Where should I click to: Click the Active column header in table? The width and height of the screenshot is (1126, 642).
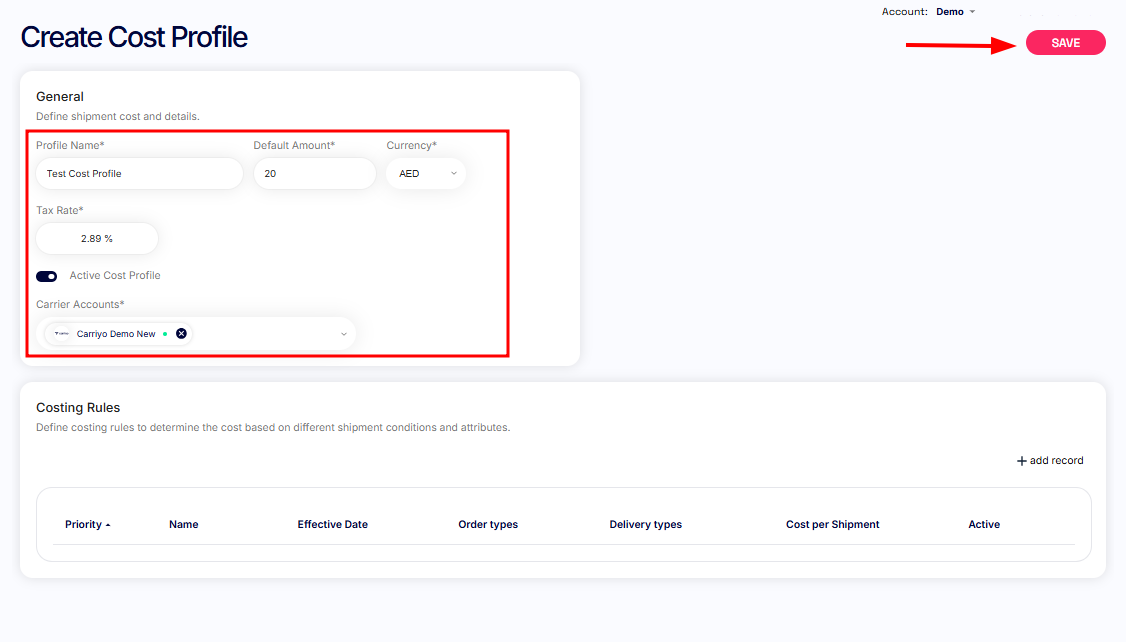[x=983, y=525]
